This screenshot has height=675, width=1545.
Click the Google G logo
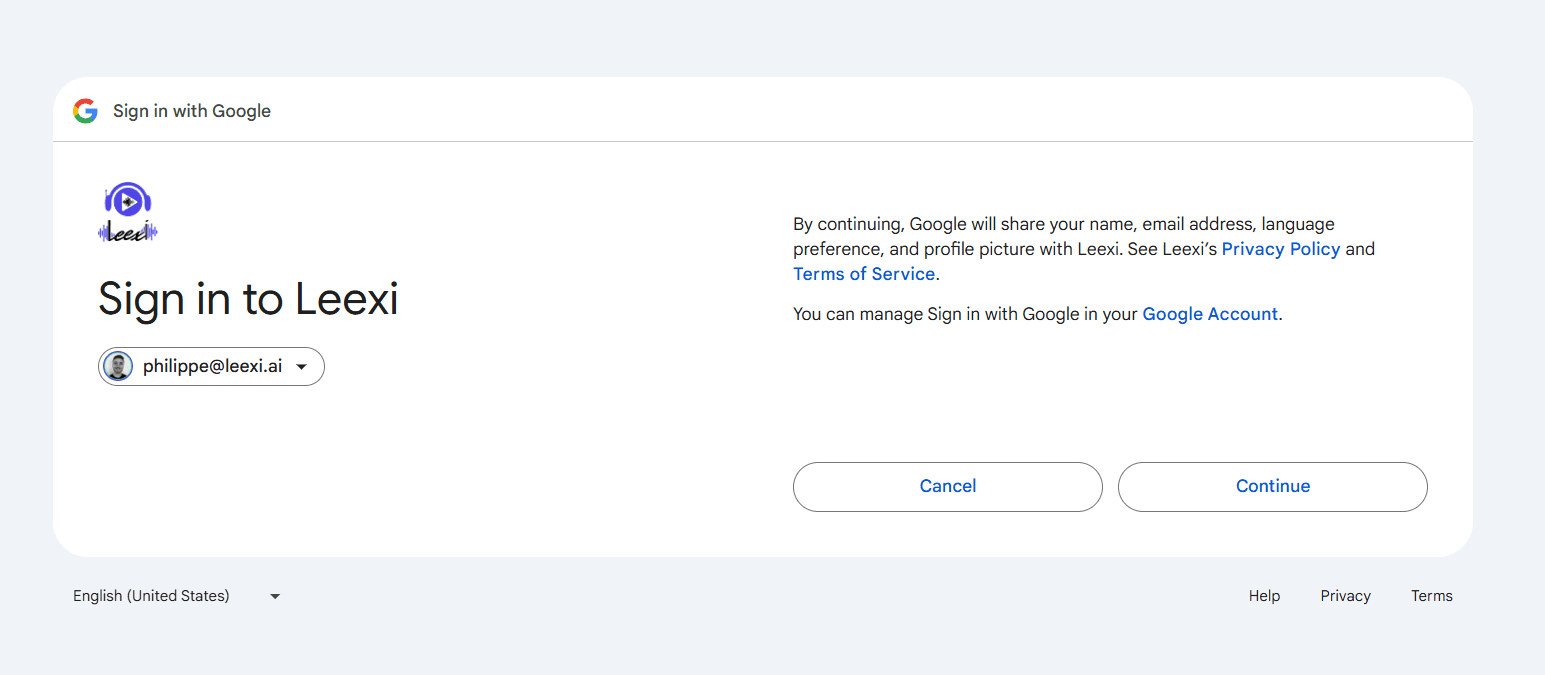click(85, 111)
